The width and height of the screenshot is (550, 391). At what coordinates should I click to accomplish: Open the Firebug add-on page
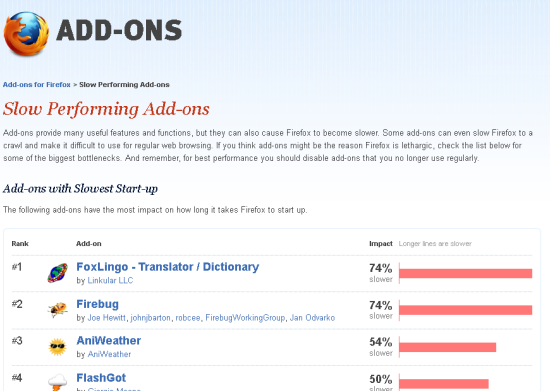tap(98, 304)
